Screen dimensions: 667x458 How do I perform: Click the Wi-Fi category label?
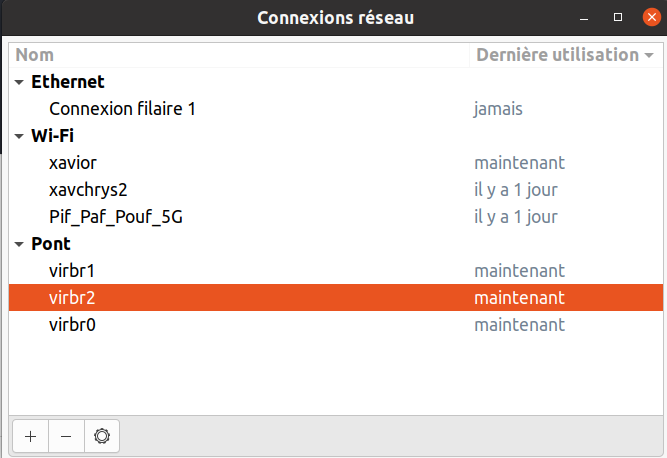[52, 136]
